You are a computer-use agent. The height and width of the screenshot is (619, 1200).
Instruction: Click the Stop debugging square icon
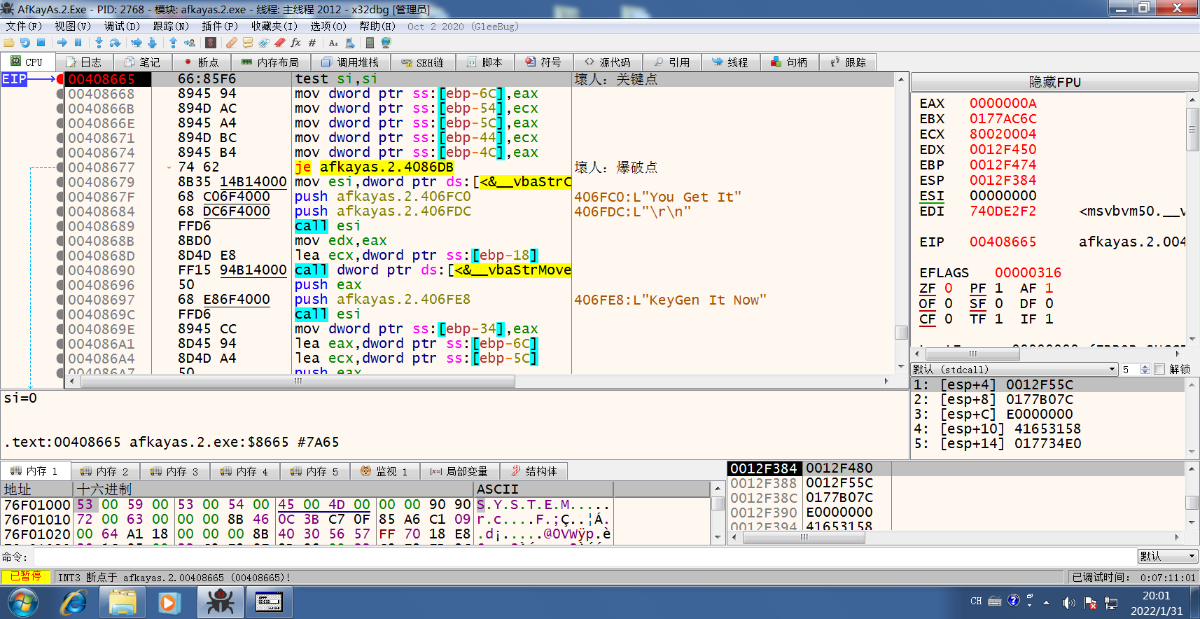(x=41, y=43)
